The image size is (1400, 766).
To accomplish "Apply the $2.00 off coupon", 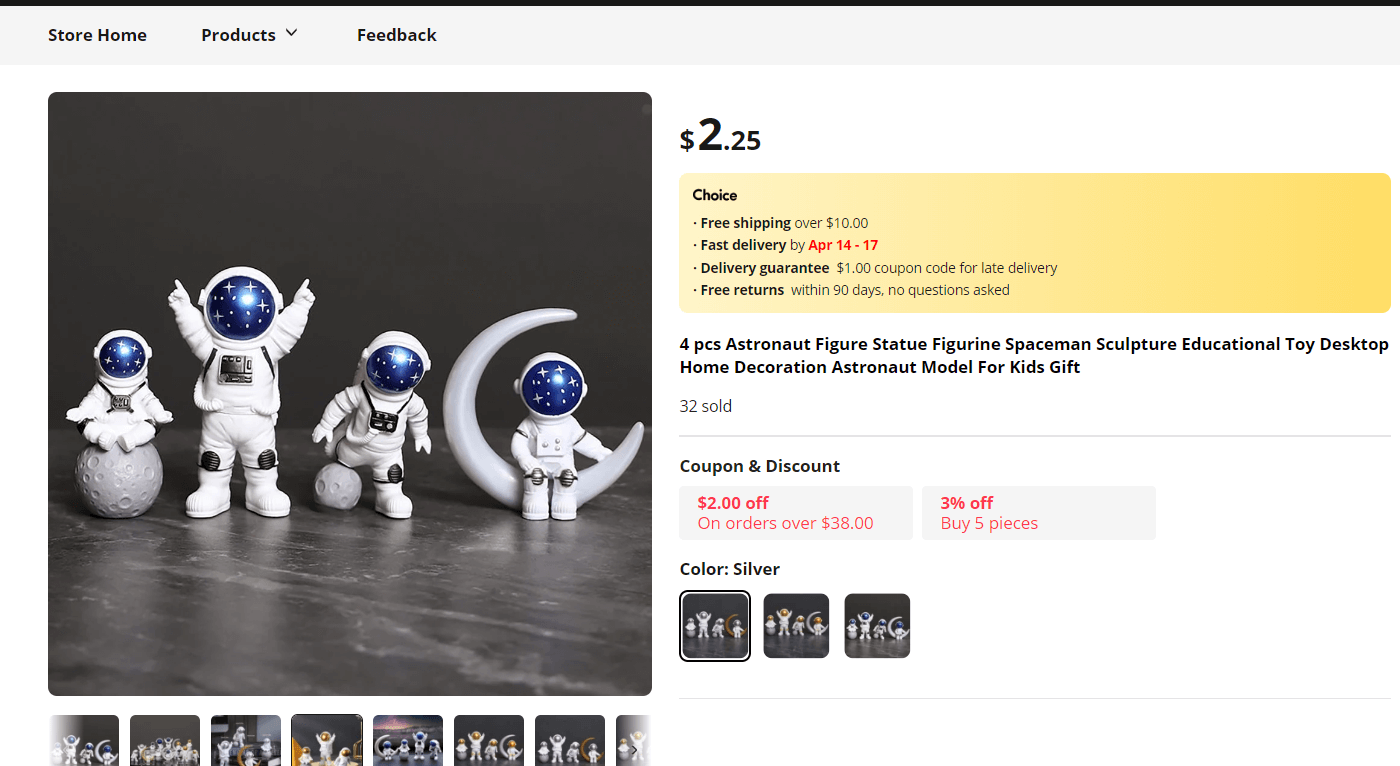I will pos(795,512).
